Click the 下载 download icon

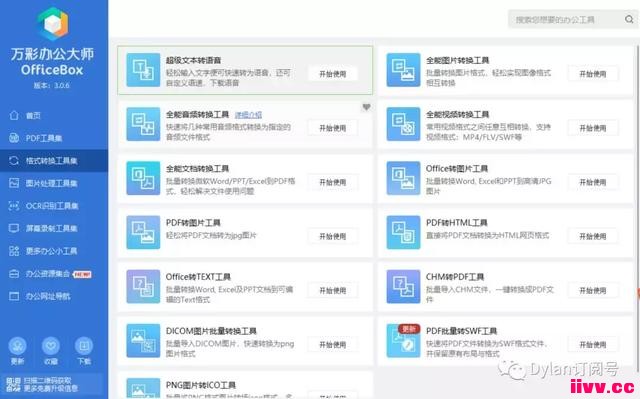84,346
